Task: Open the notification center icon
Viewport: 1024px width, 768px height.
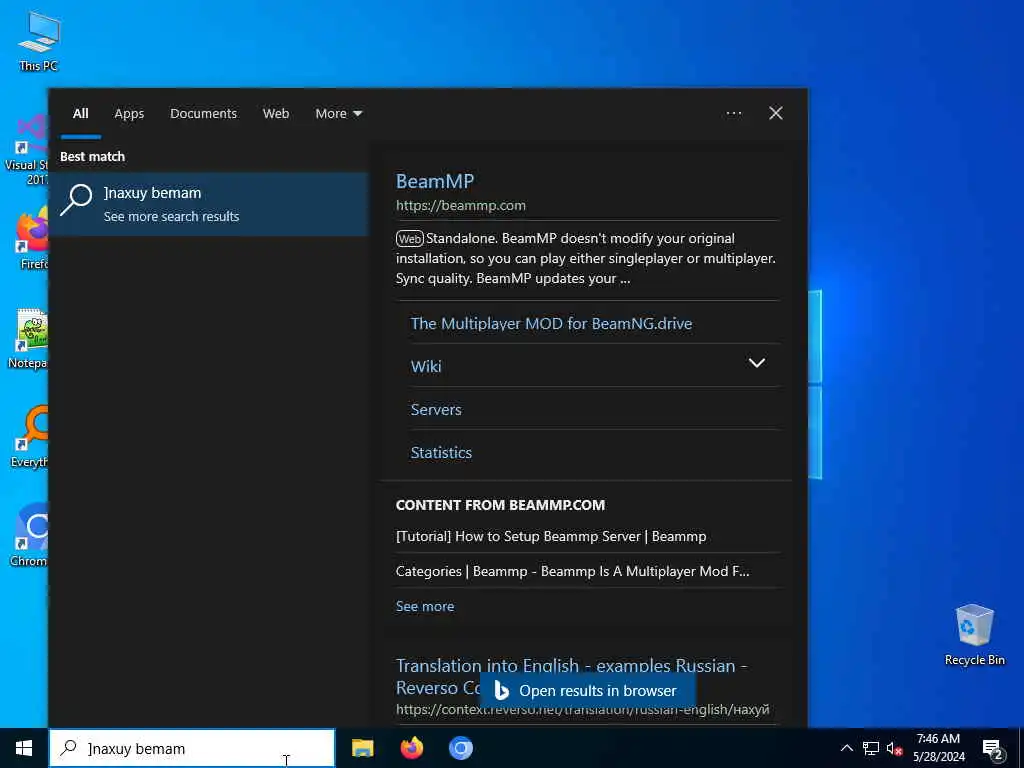Action: [x=993, y=749]
